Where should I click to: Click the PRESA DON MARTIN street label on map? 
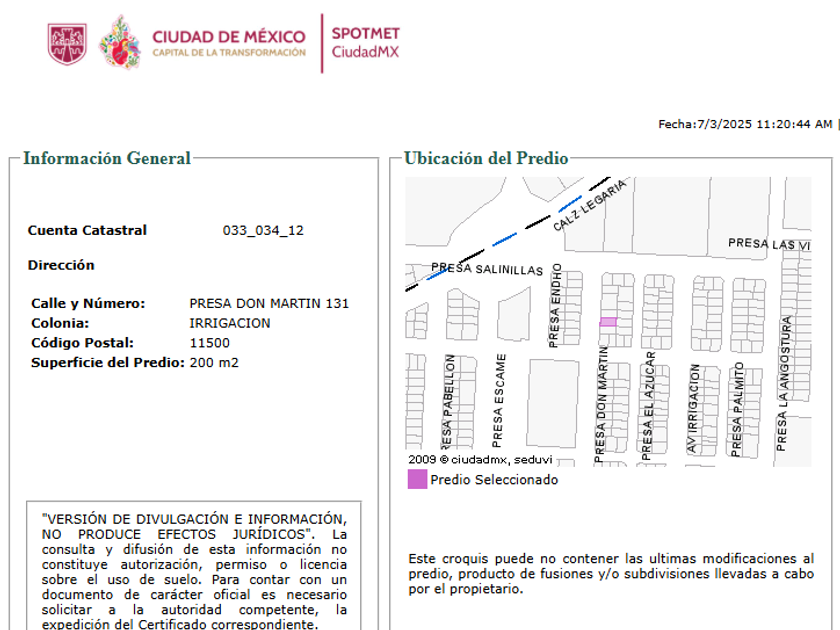602,404
